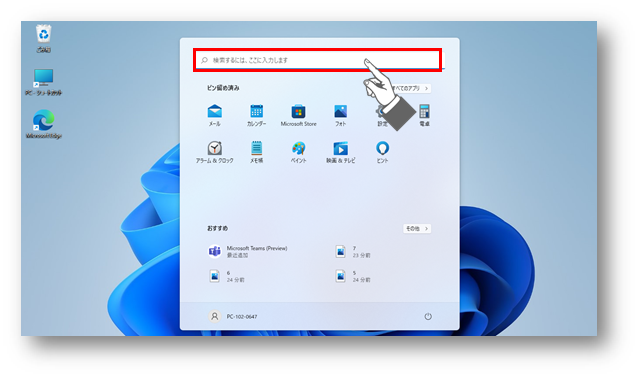Select Microsoft Edge desktop shortcut
The height and width of the screenshot is (378, 639).
coord(44,124)
